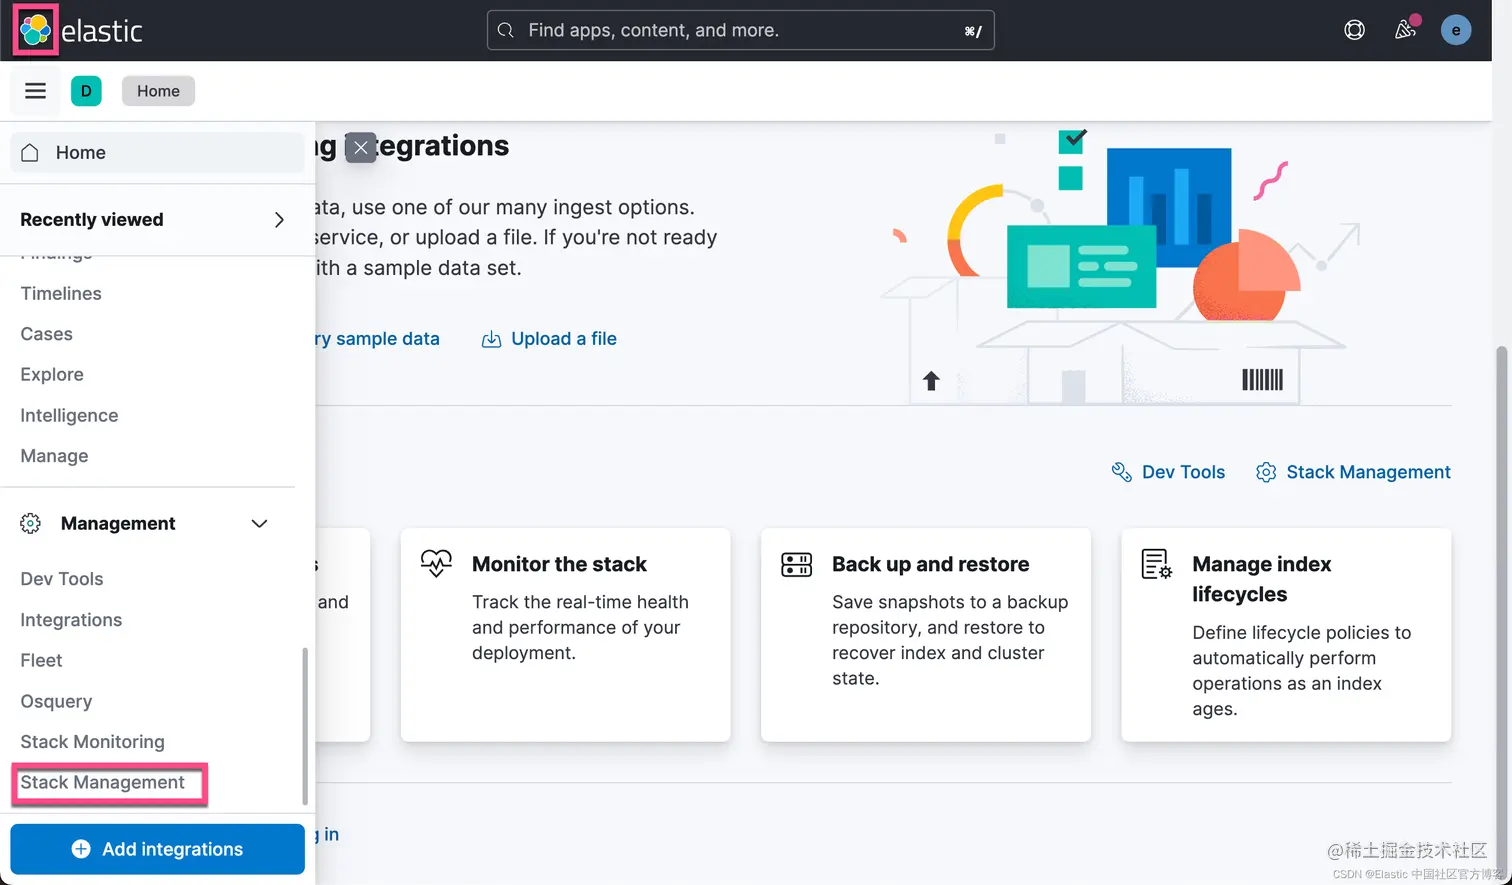
Task: Click the upload icon beside Upload a file
Action: click(491, 339)
